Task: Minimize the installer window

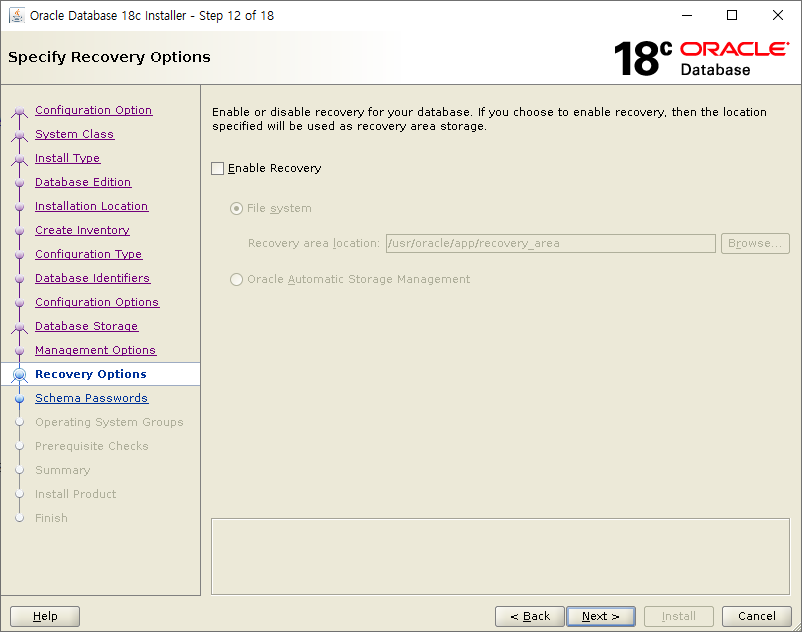Action: pyautogui.click(x=687, y=15)
